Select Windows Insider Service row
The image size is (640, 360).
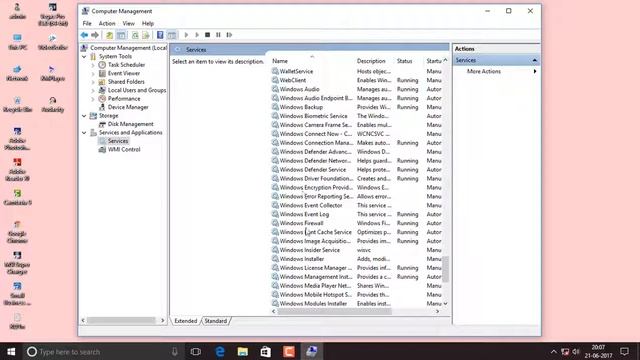(356, 250)
